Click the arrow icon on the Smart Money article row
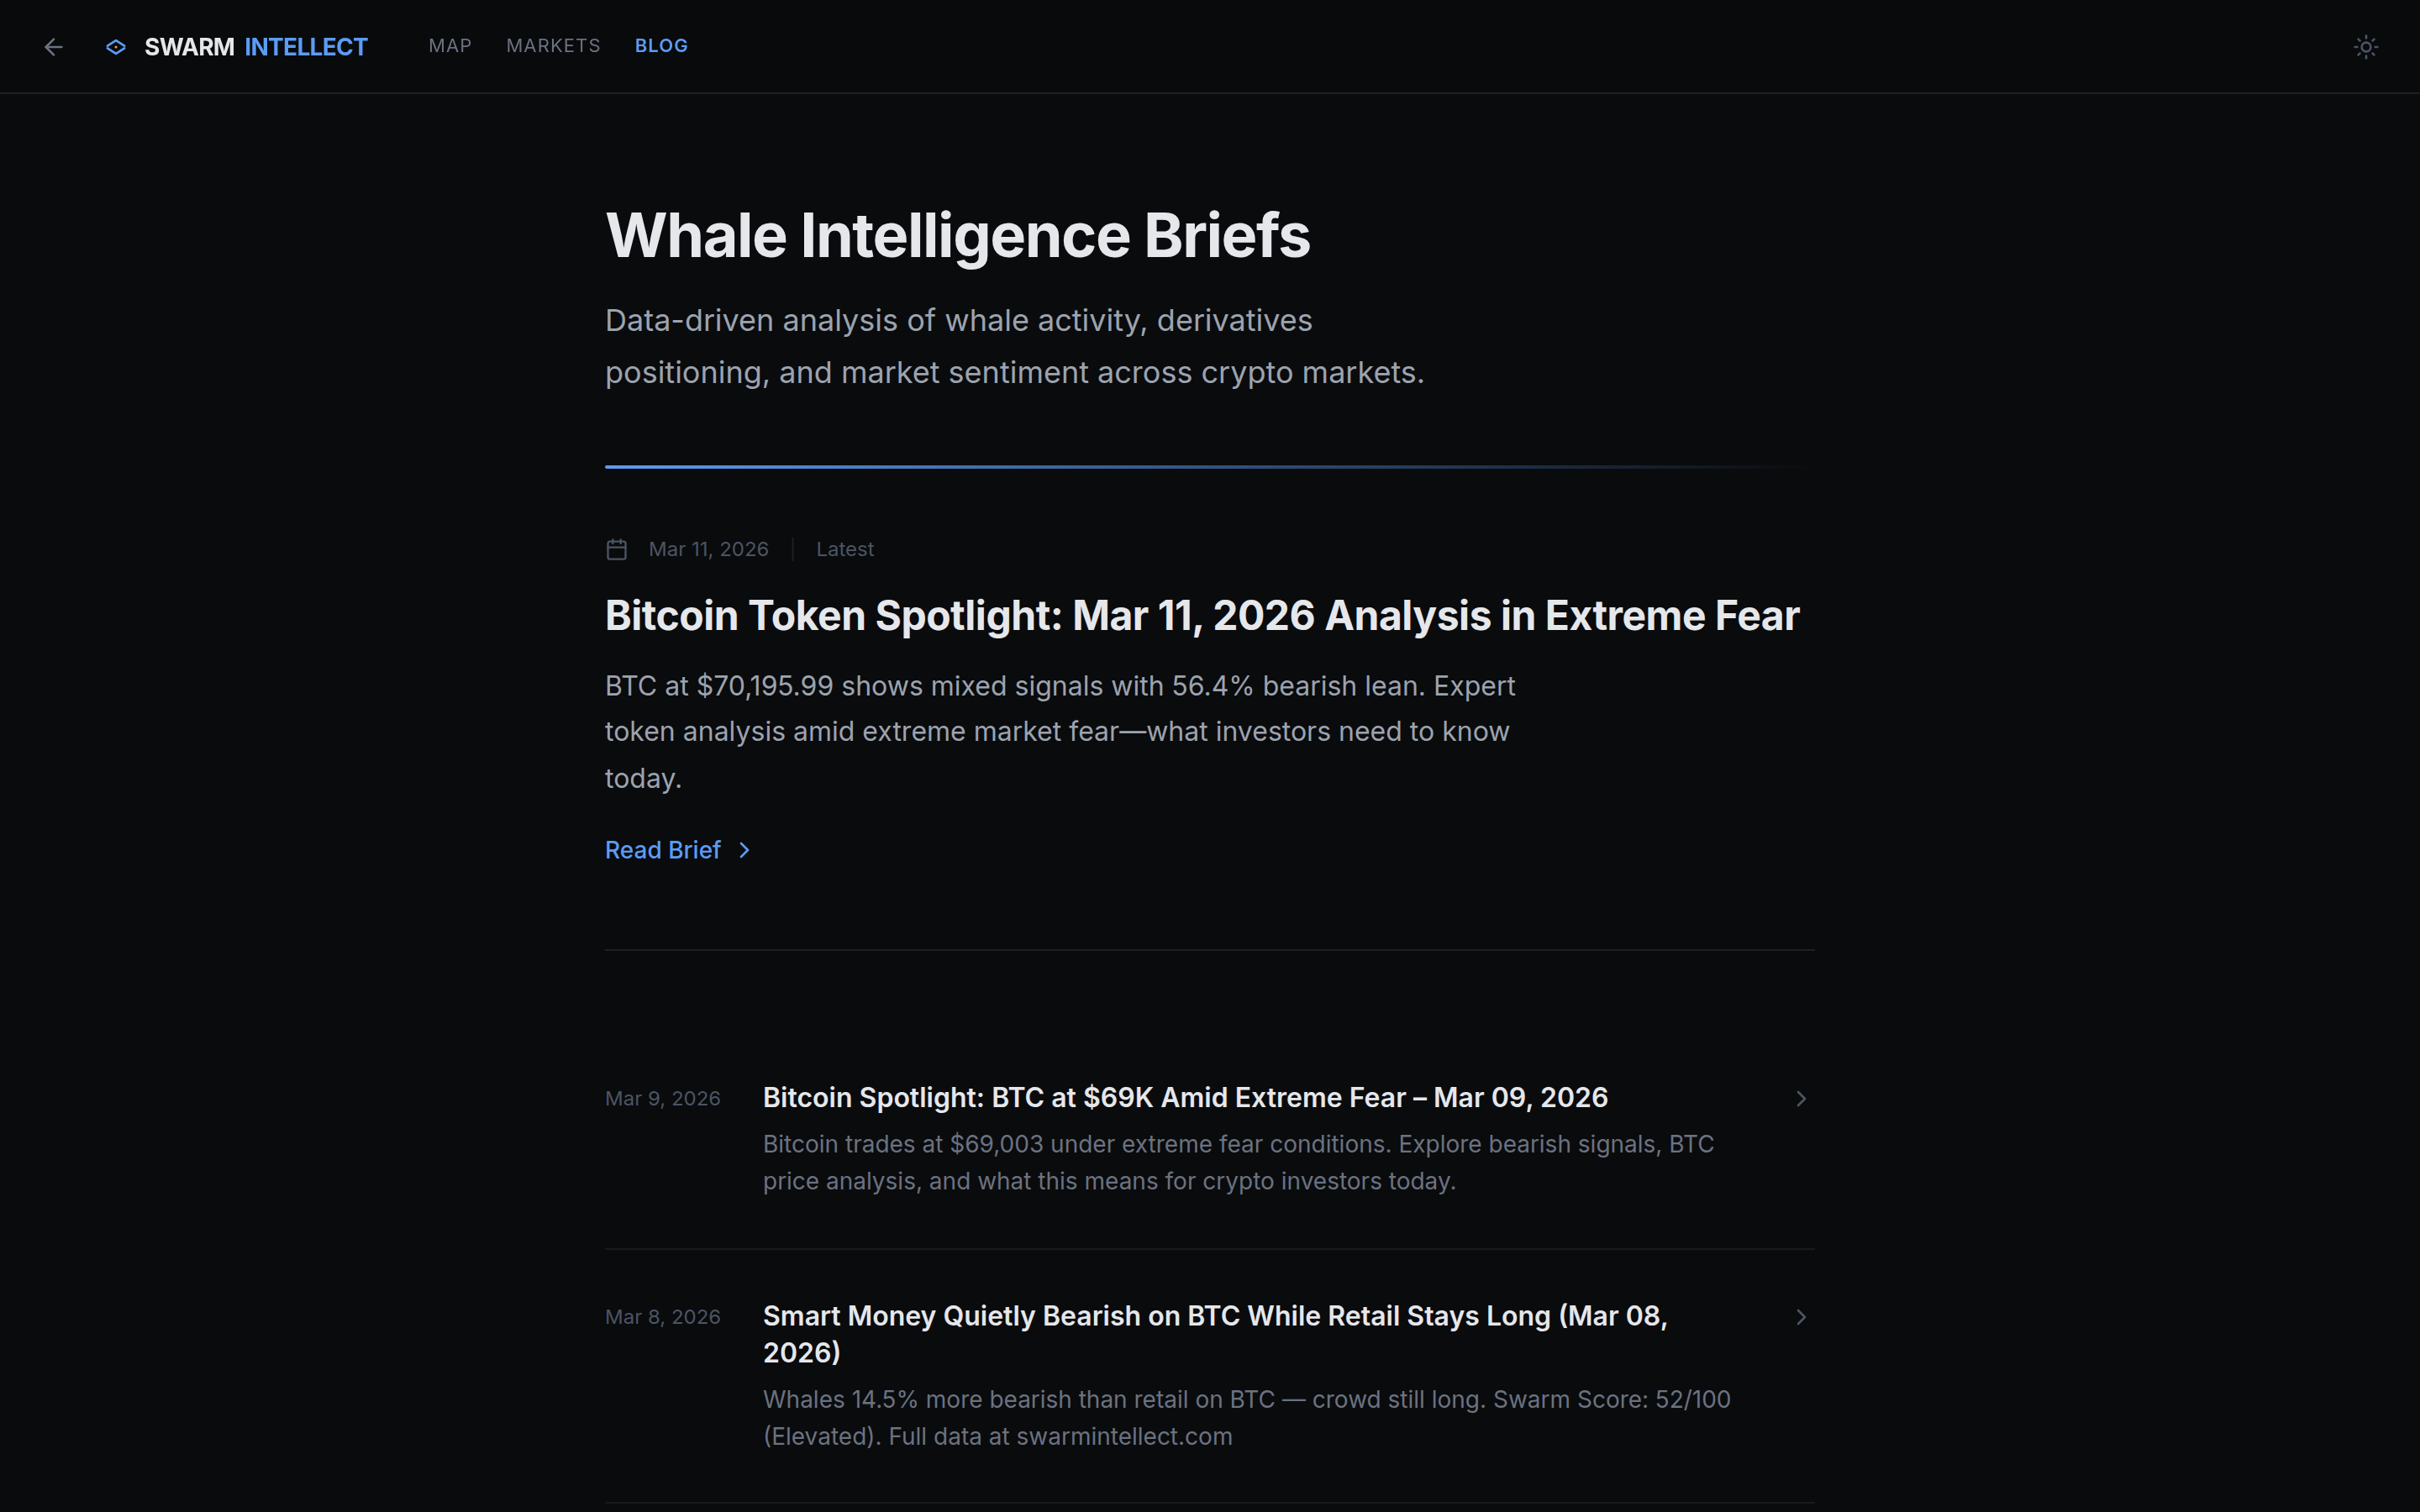The width and height of the screenshot is (2420, 1512). click(x=1801, y=1317)
